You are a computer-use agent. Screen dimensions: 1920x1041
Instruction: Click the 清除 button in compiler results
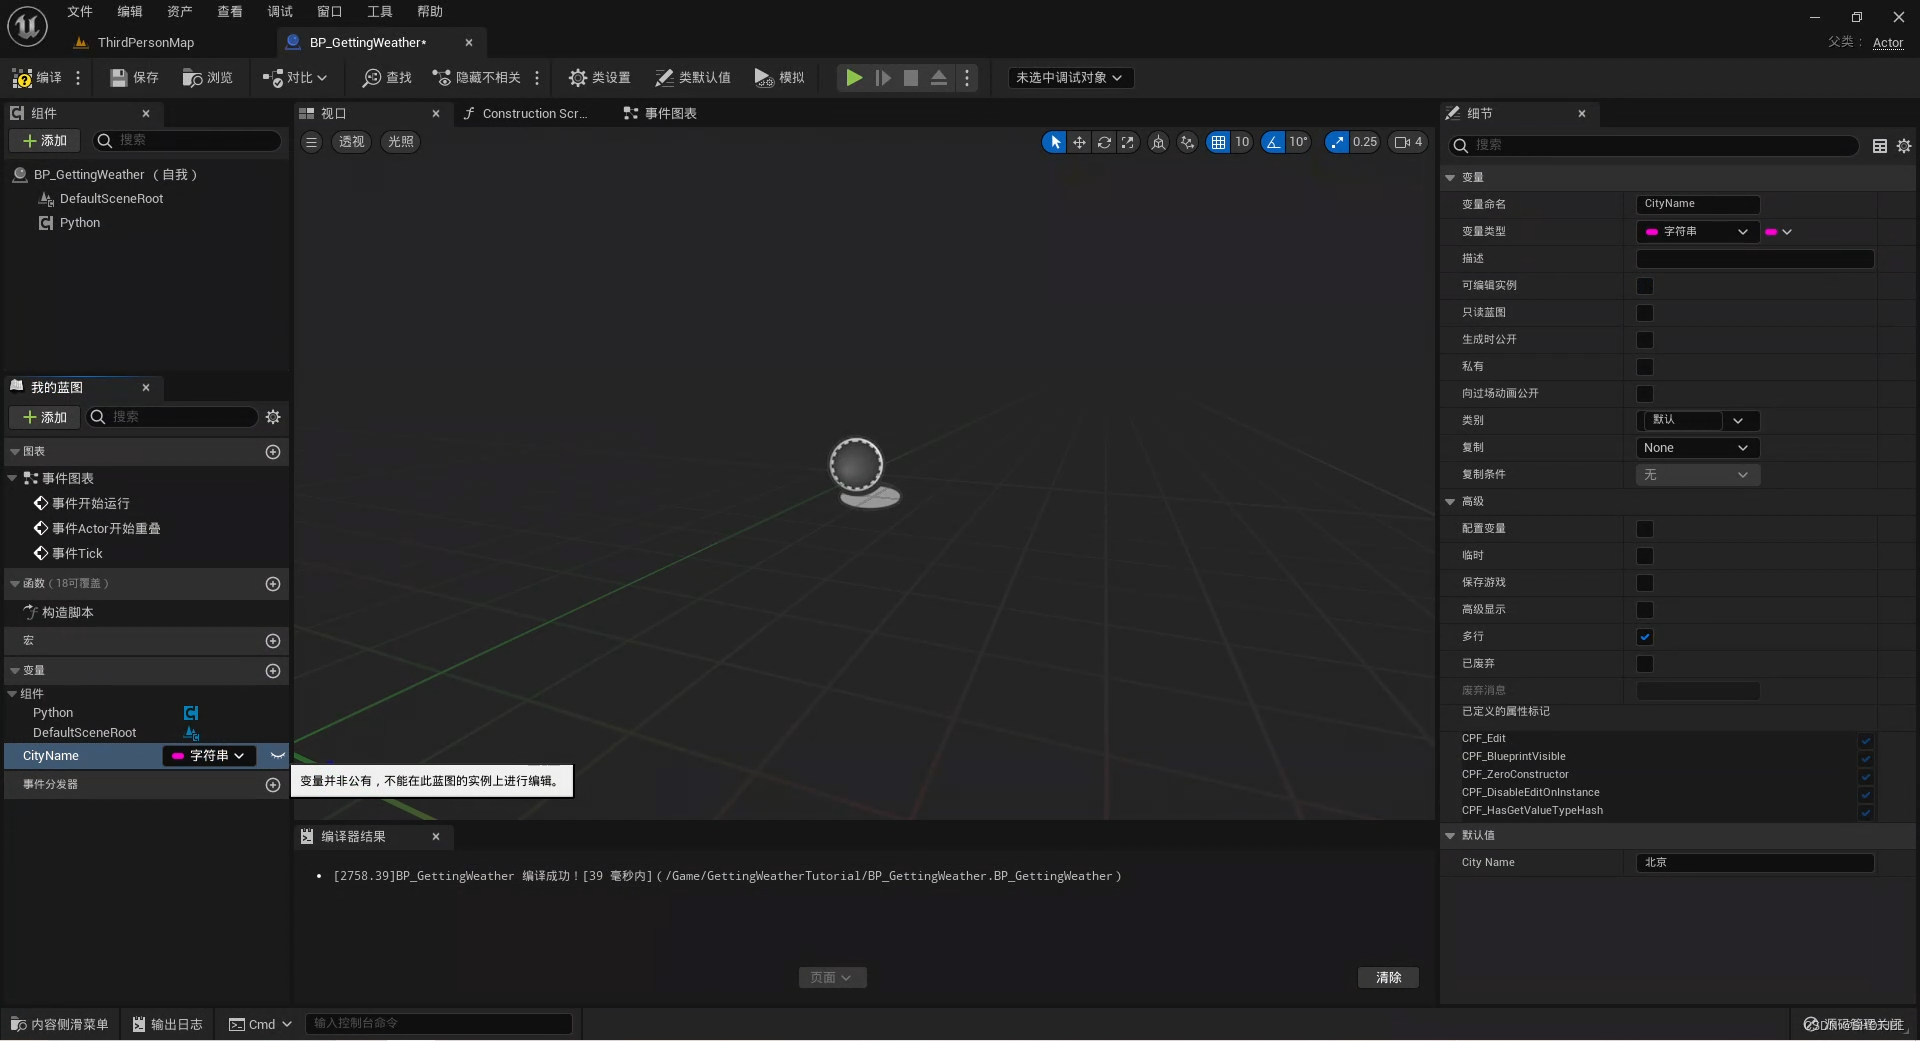[1388, 977]
